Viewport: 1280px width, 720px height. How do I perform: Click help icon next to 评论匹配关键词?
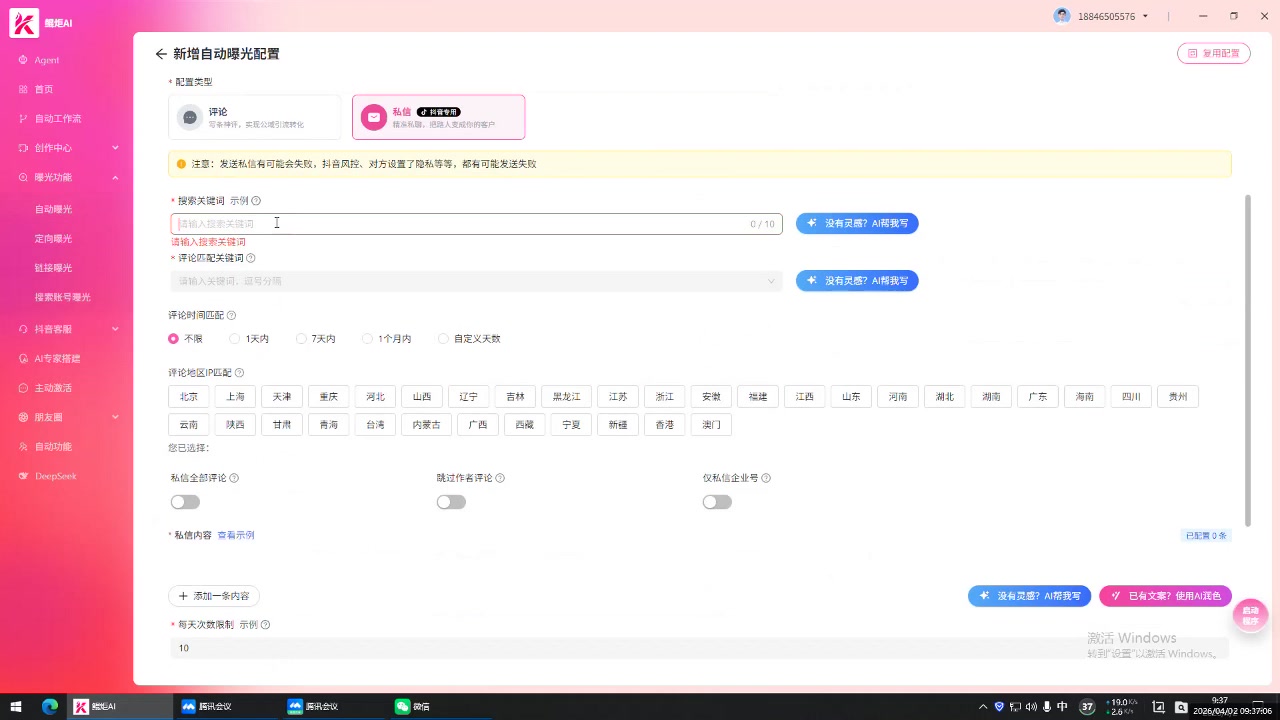pos(251,258)
